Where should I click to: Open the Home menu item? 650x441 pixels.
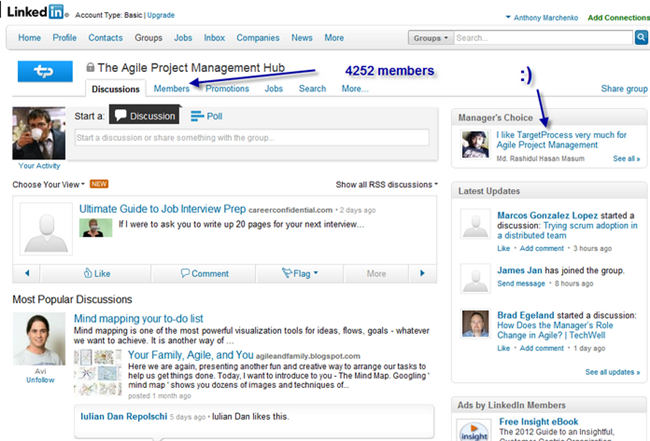(x=29, y=38)
